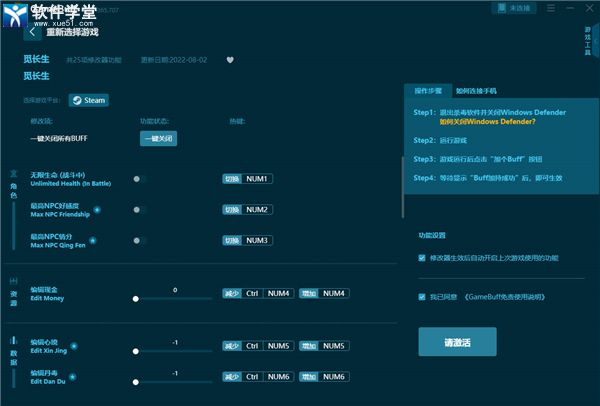Select the 操作步骤 tab
Viewport: 600px width, 406px height.
429,90
